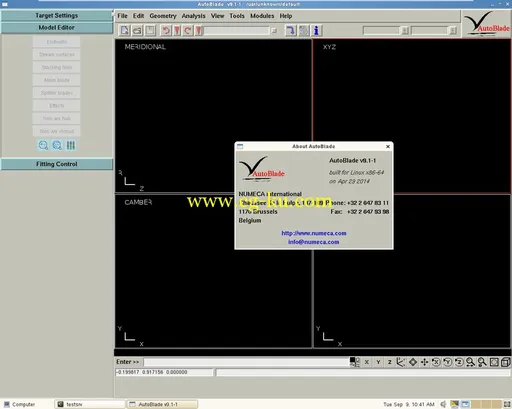Collapse the Model Editor panel
The image size is (512, 409).
[57, 27]
